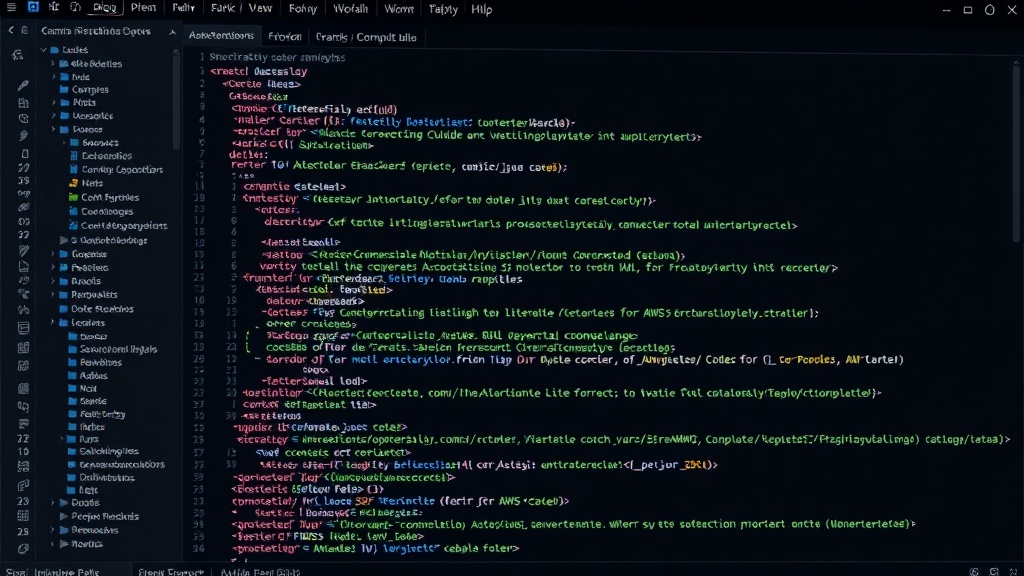The width and height of the screenshot is (1024, 576).
Task: Click the first code line in editor
Action: coord(277,57)
